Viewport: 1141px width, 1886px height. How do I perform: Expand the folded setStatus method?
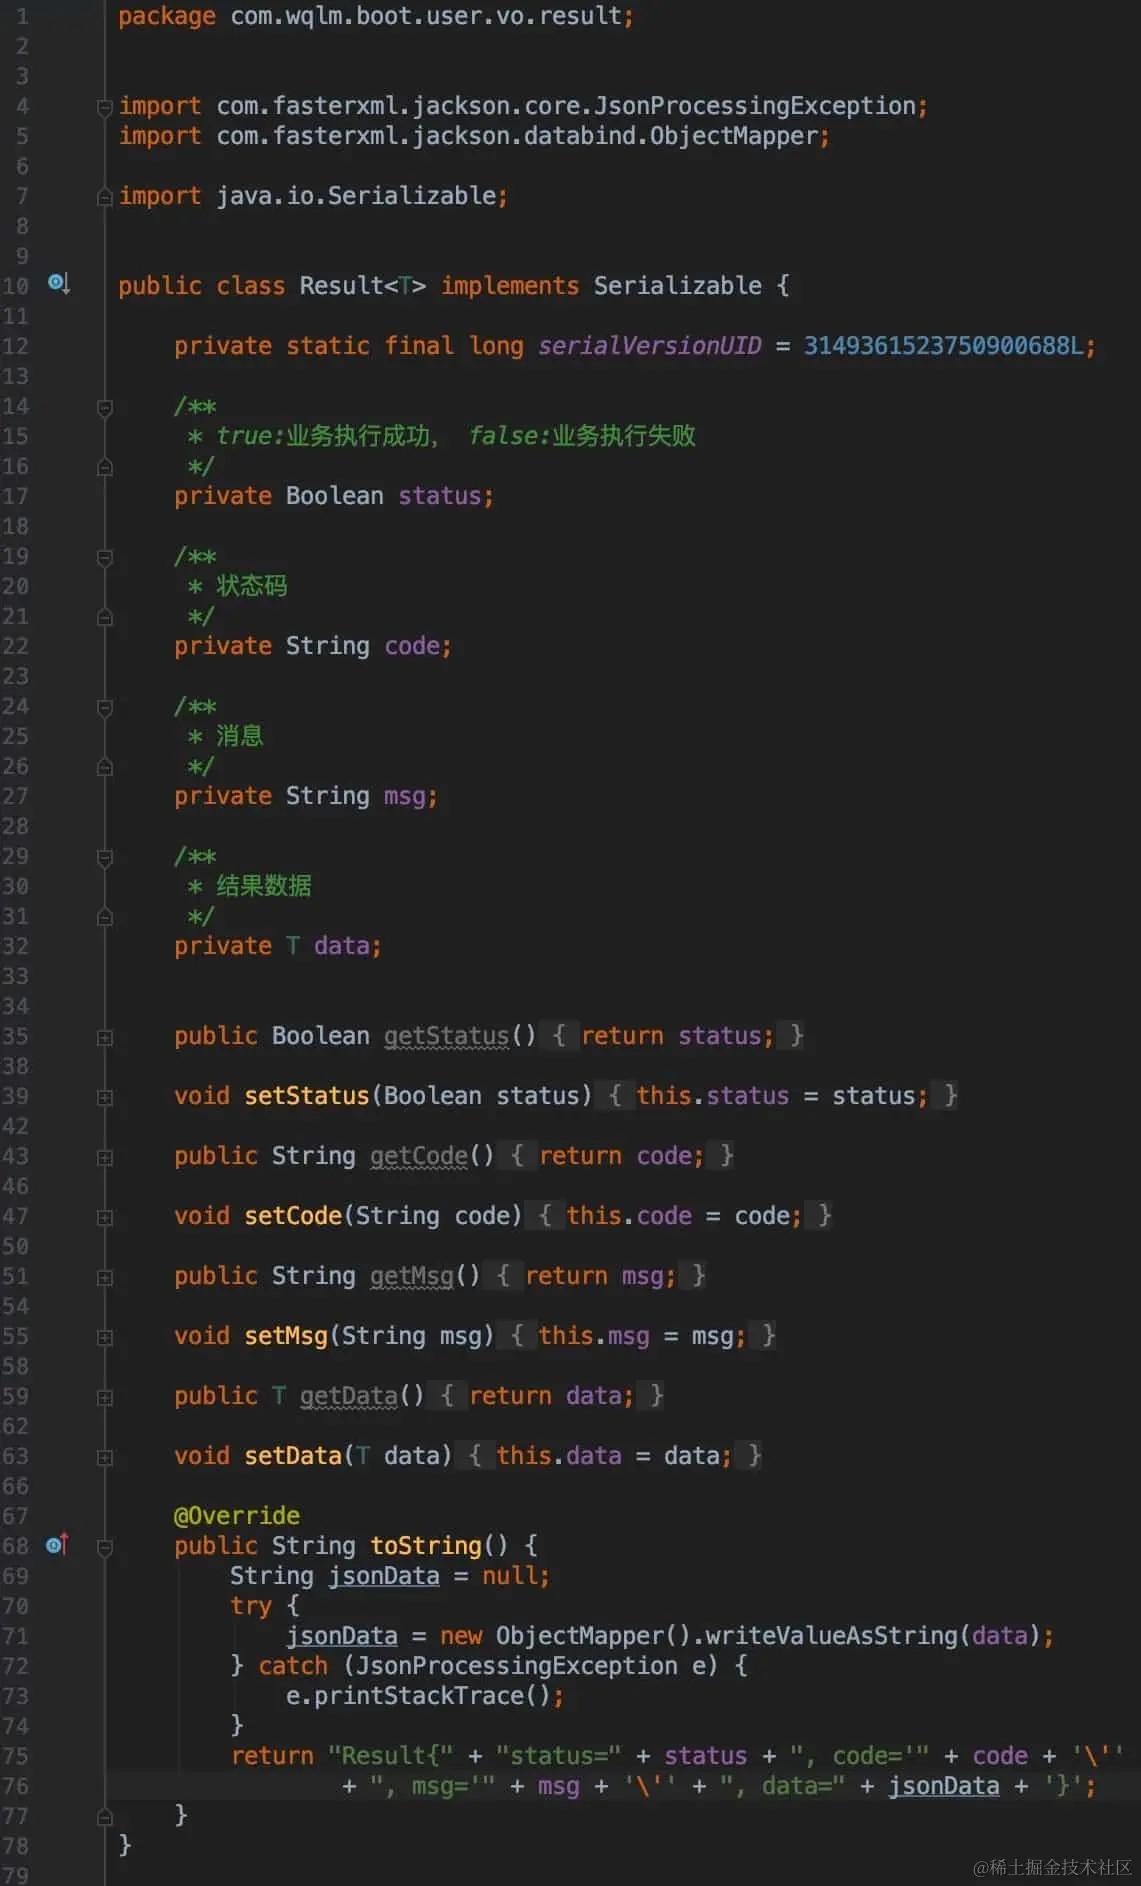tap(104, 1097)
